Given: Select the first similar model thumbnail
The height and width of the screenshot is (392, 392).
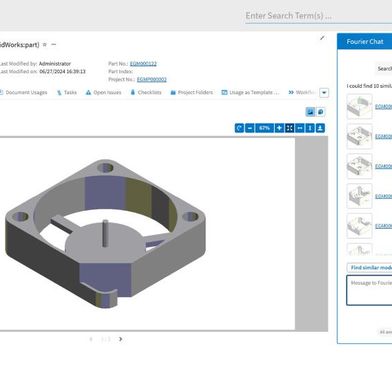Looking at the screenshot, I should click(x=359, y=106).
